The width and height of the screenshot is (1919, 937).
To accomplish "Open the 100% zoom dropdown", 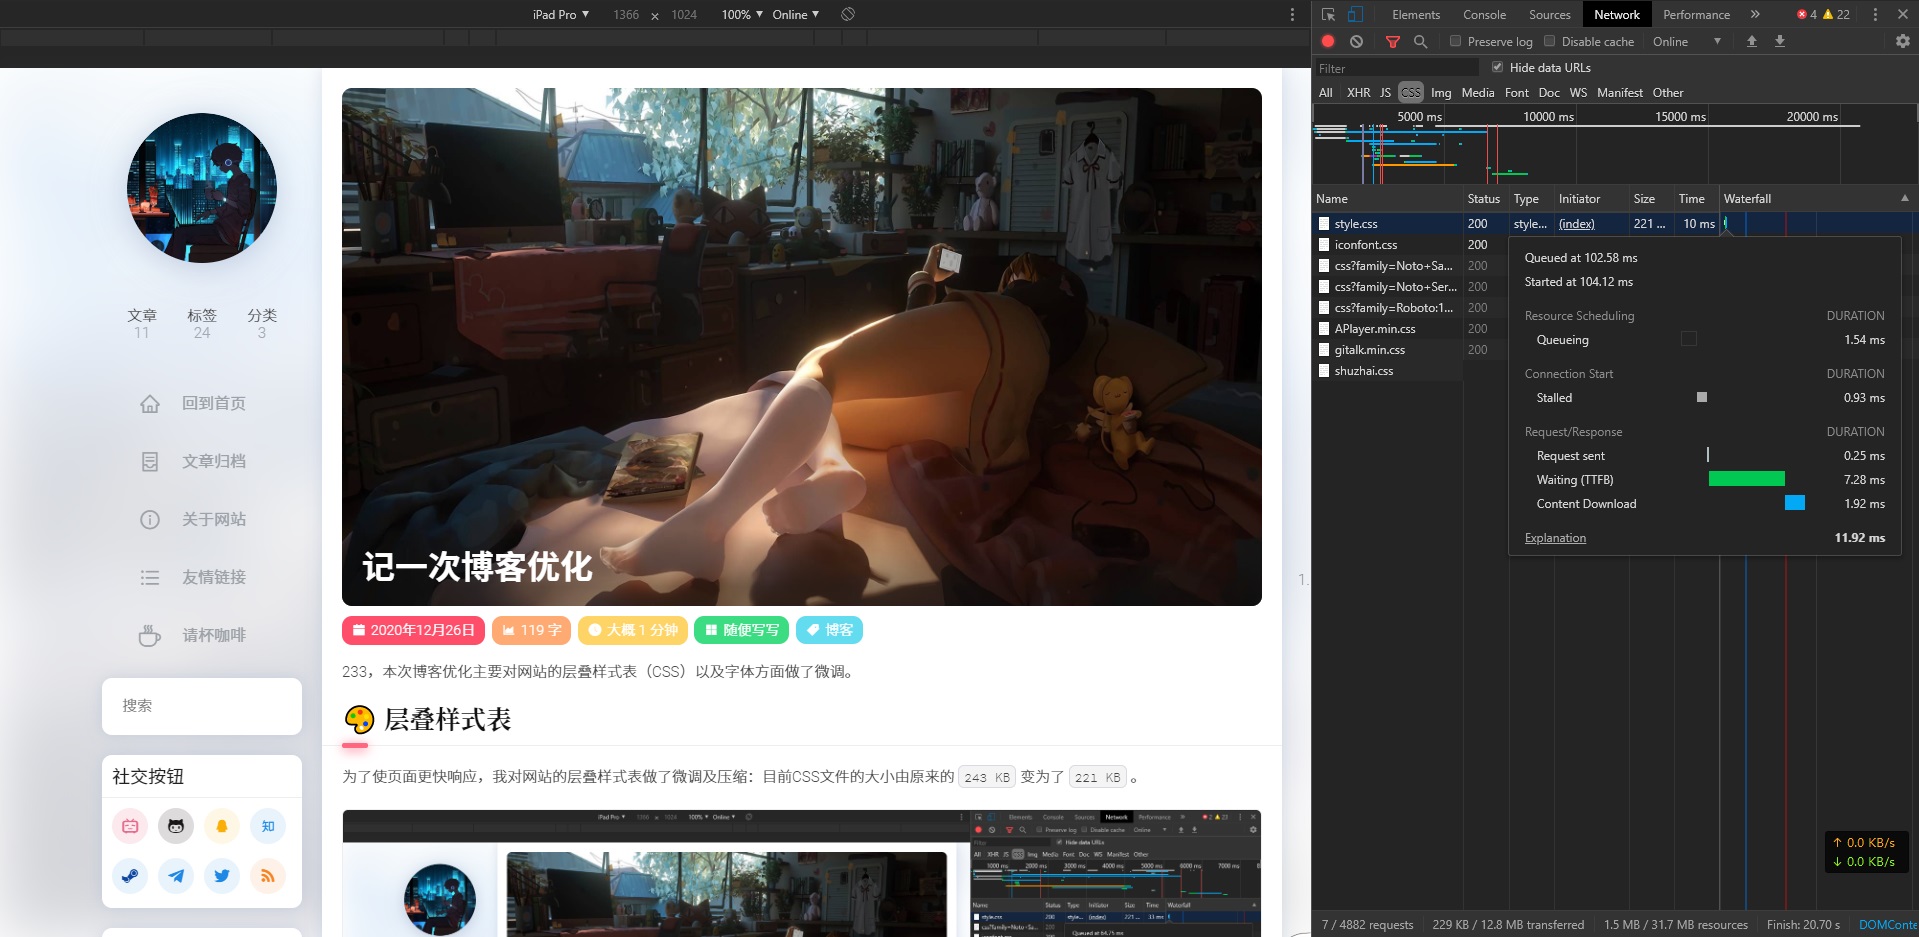I will (742, 14).
